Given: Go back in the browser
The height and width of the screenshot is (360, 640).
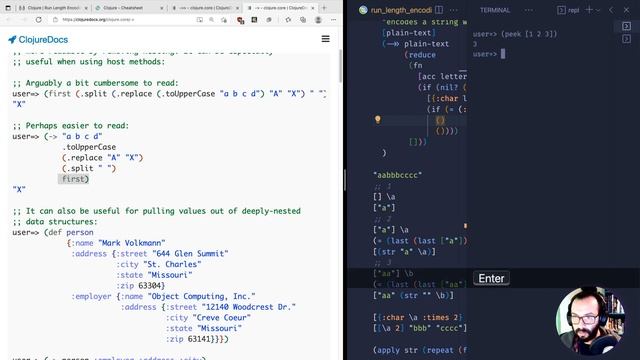Looking at the screenshot, I should click(9, 20).
